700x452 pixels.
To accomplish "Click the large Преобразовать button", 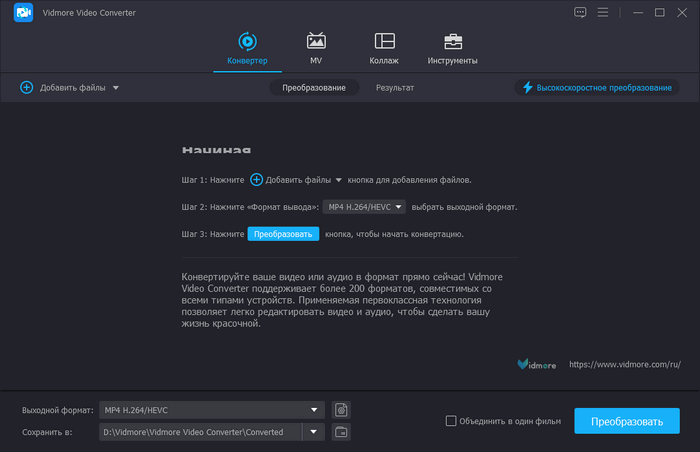I will click(627, 421).
